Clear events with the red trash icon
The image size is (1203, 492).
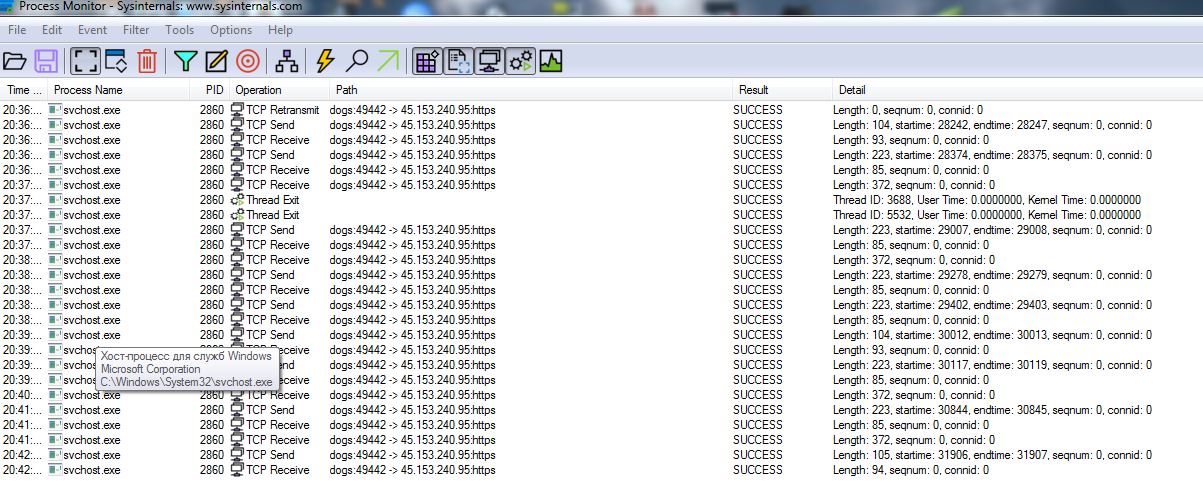point(147,61)
